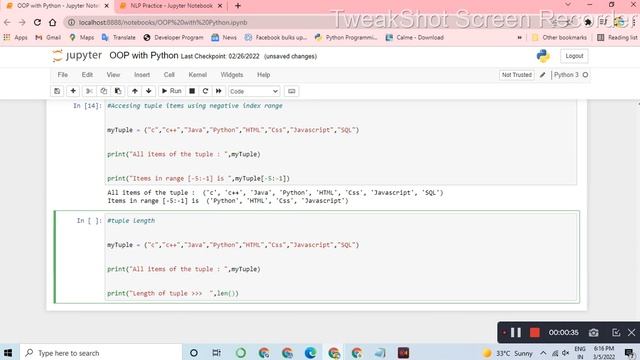Image resolution: width=640 pixels, height=360 pixels.
Task: Click the Python 3 kernel indicator circle
Action: 585,75
